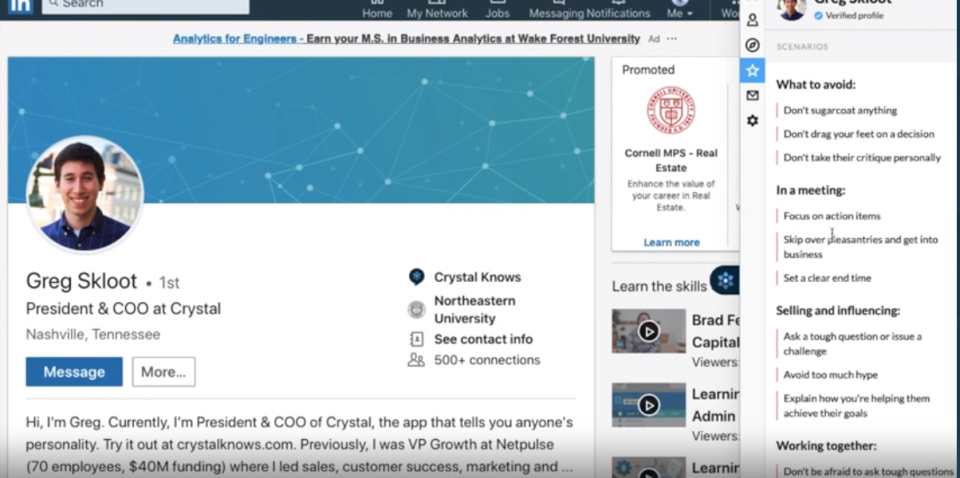
Task: Click the Crystal Knows company logo
Action: [417, 277]
